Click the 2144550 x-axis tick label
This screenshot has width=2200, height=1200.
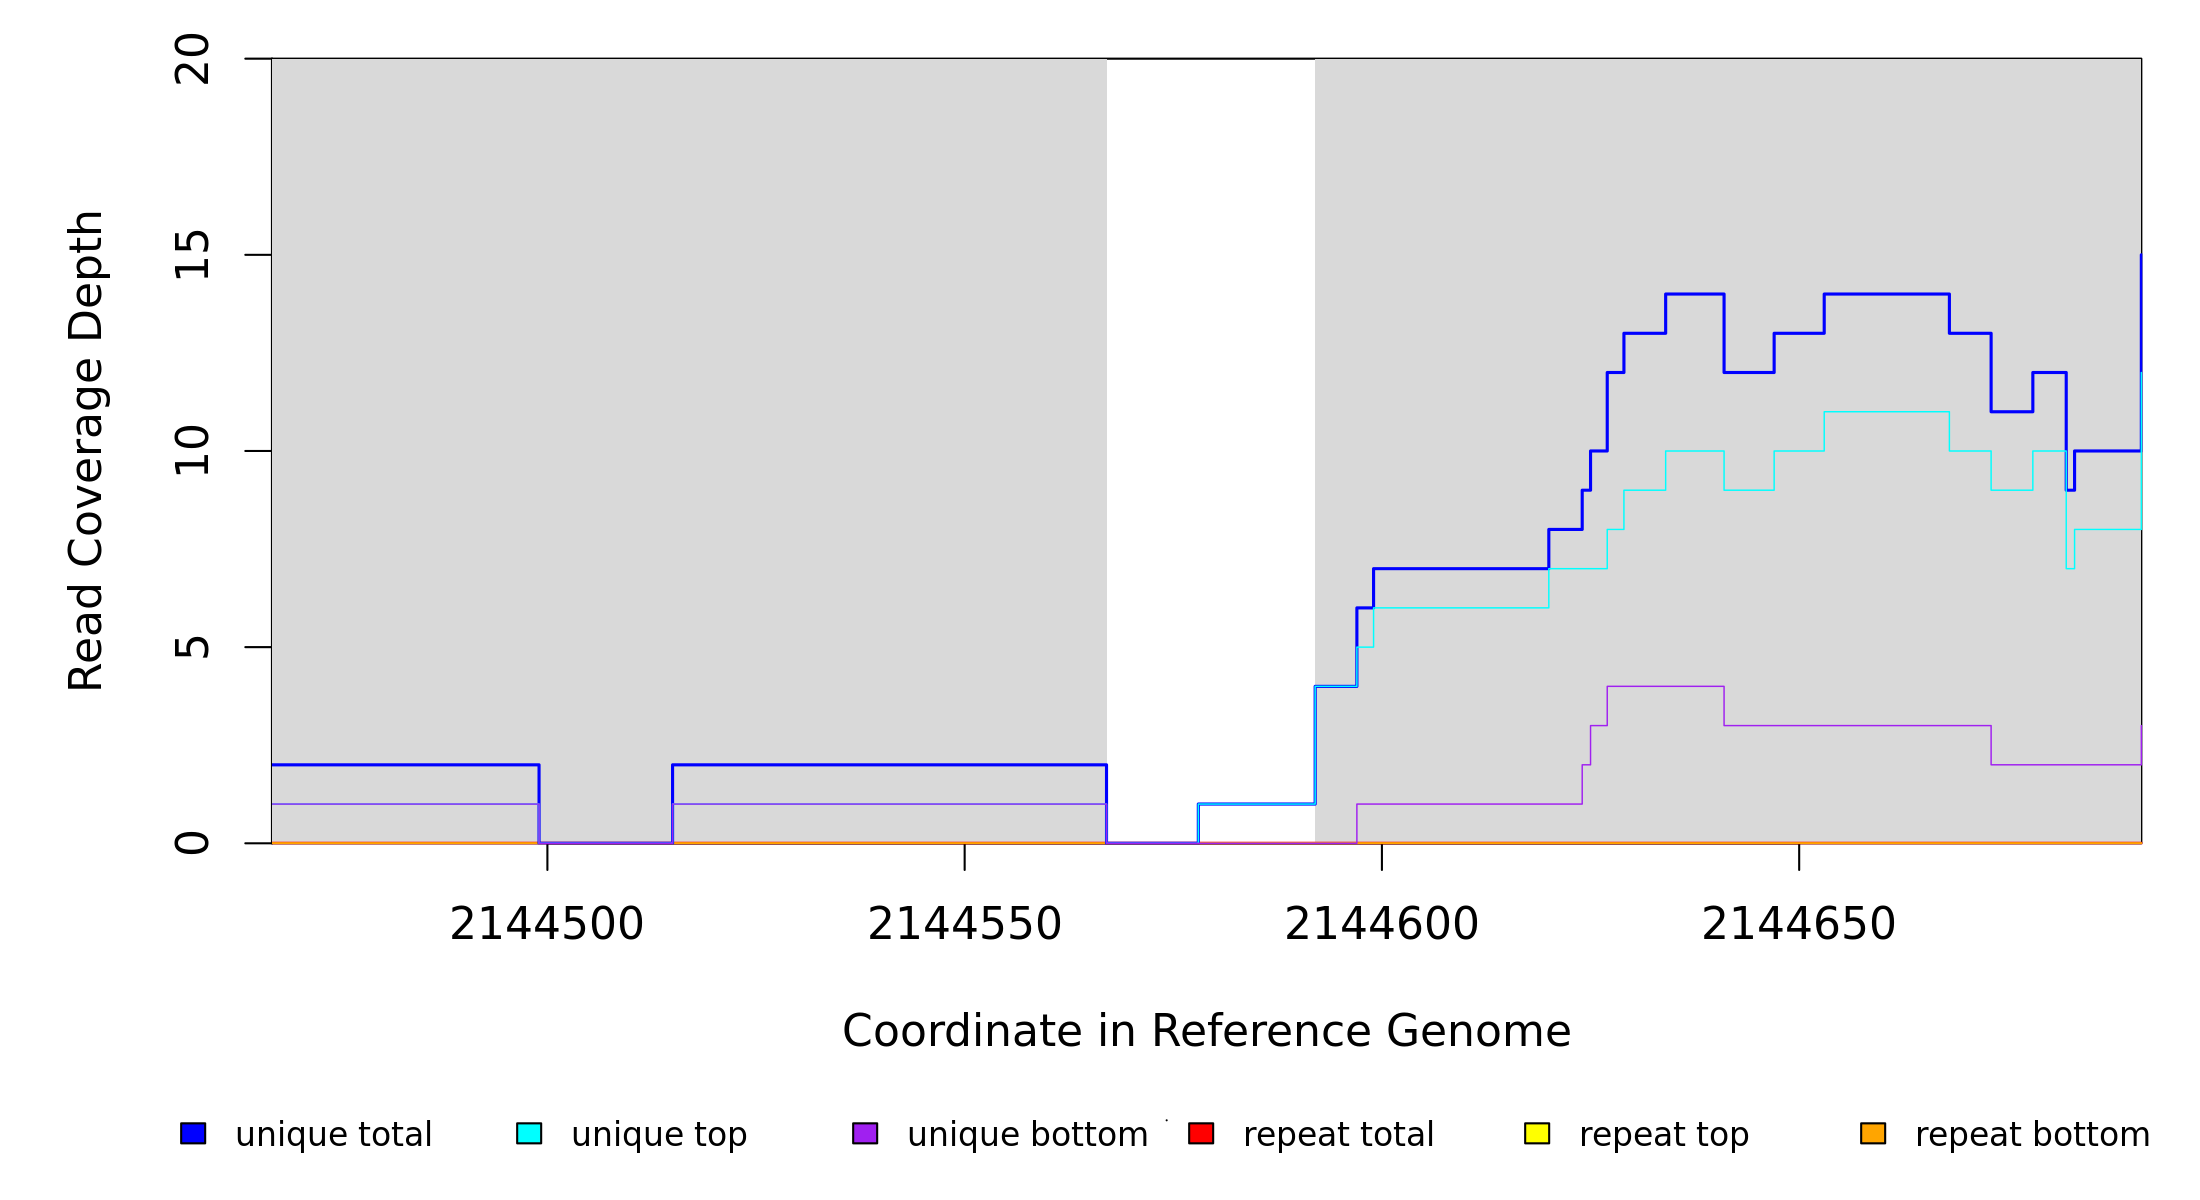(x=964, y=924)
